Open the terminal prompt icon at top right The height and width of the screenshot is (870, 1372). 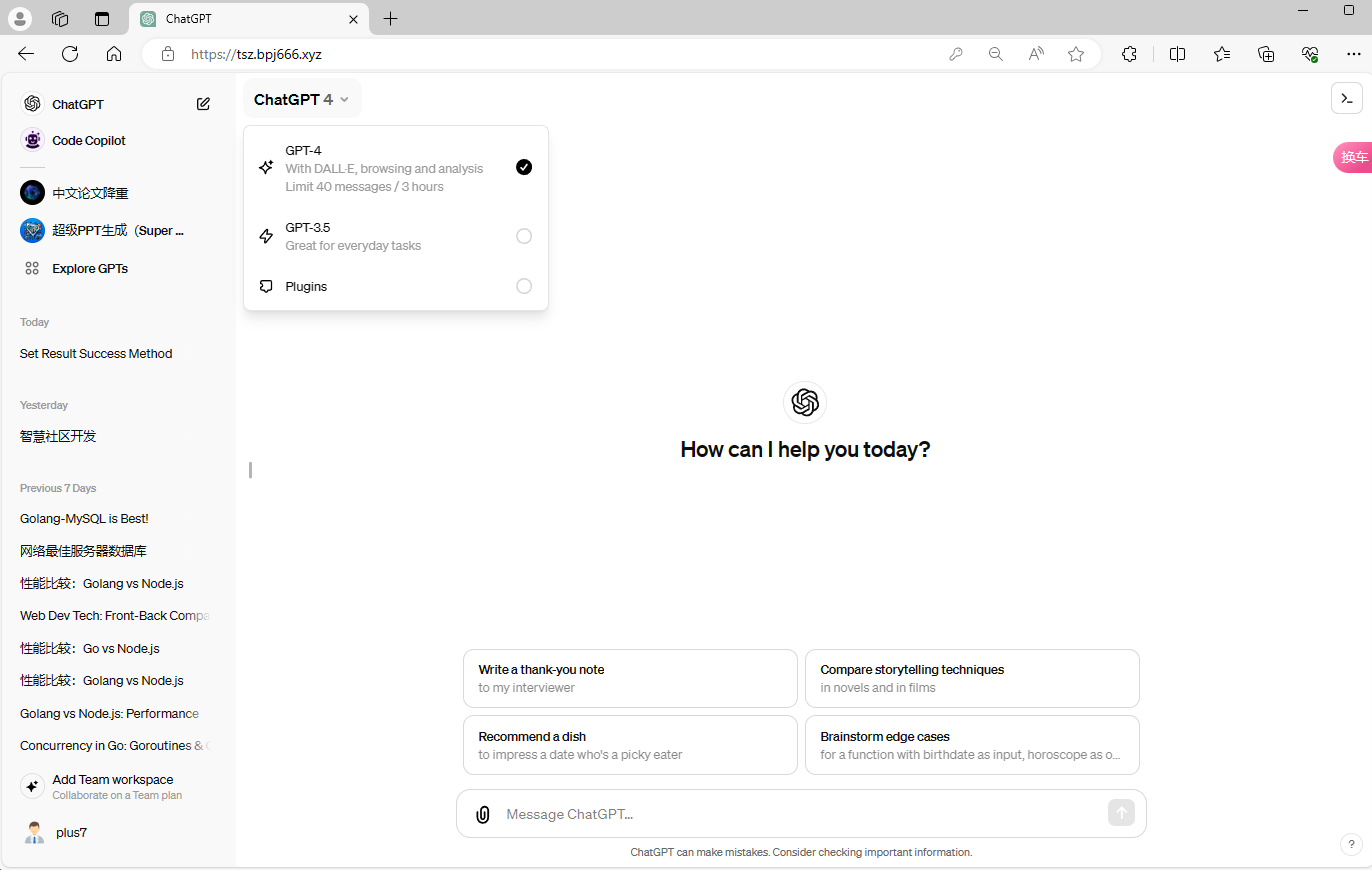coord(1347,98)
